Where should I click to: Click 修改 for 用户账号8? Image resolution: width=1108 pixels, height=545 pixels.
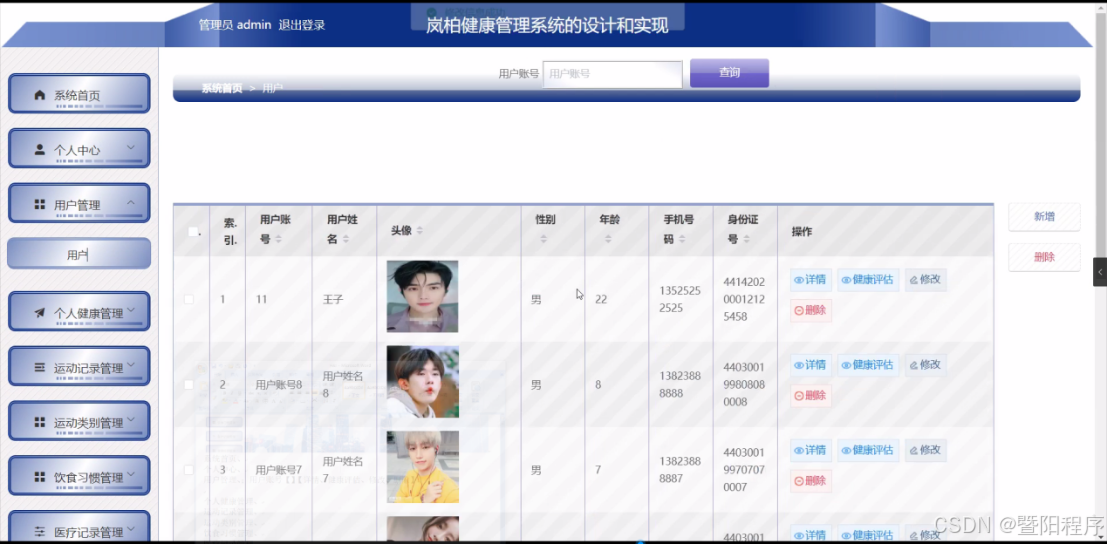[926, 365]
